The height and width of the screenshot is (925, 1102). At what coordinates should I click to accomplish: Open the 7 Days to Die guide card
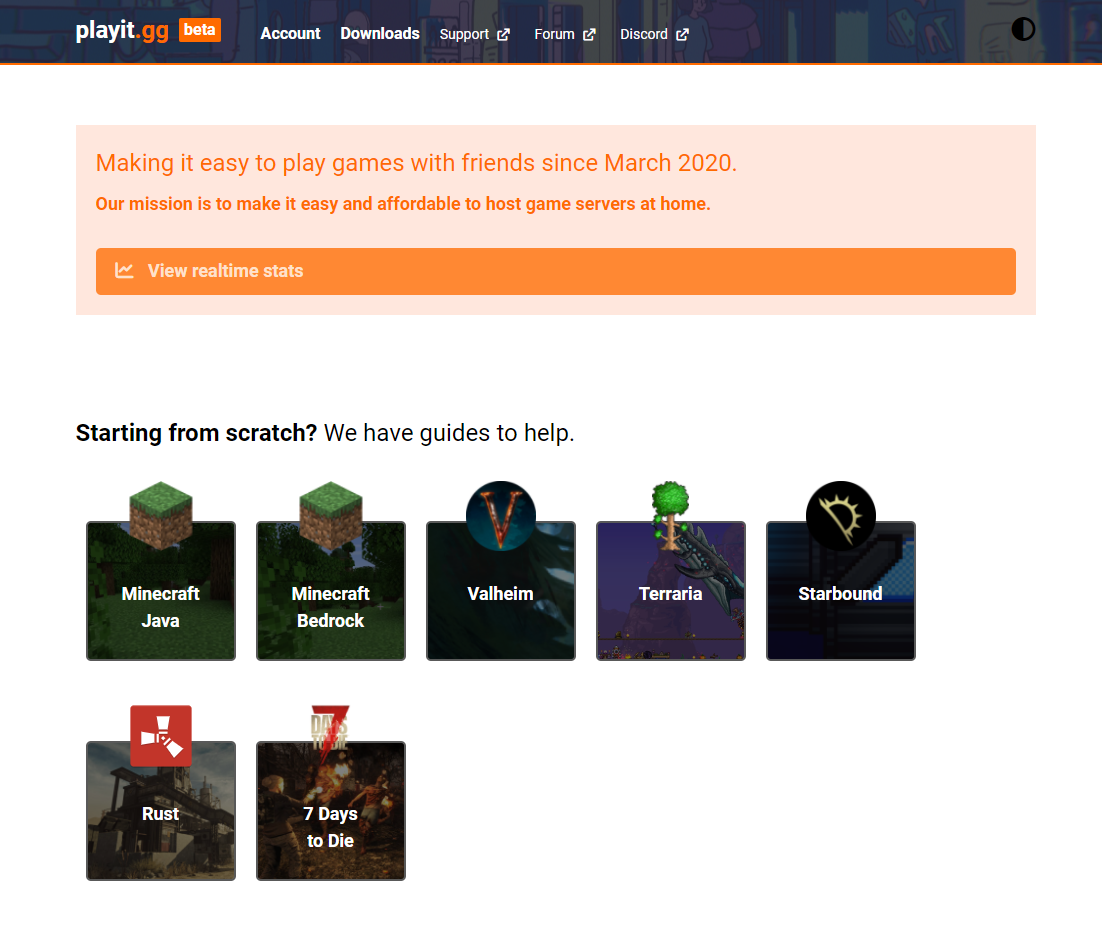pos(331,827)
